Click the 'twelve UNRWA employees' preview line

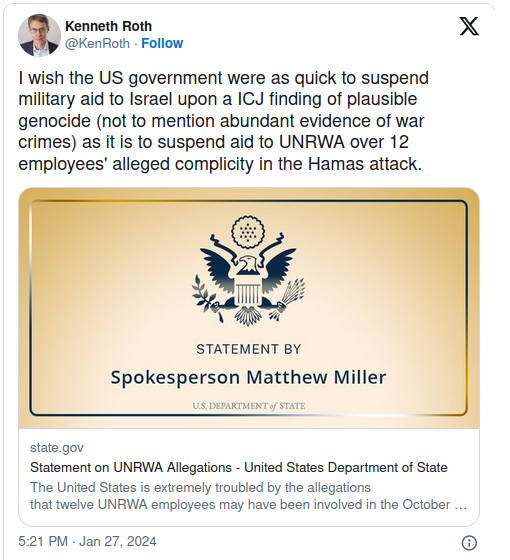point(248,505)
